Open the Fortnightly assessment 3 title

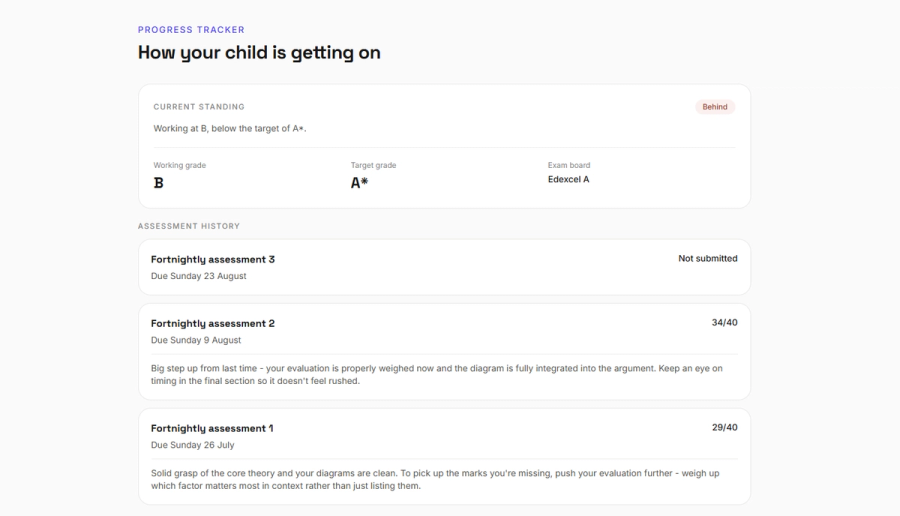click(213, 259)
